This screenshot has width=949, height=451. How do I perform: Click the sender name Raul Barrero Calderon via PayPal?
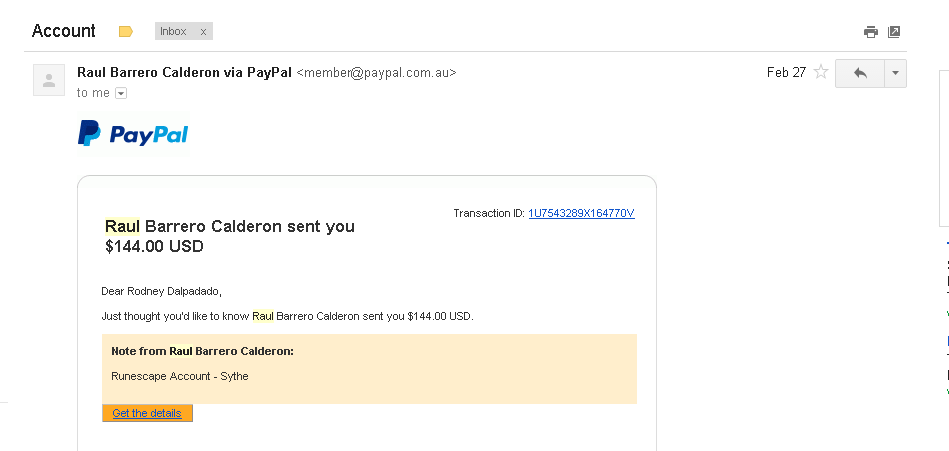pos(185,73)
